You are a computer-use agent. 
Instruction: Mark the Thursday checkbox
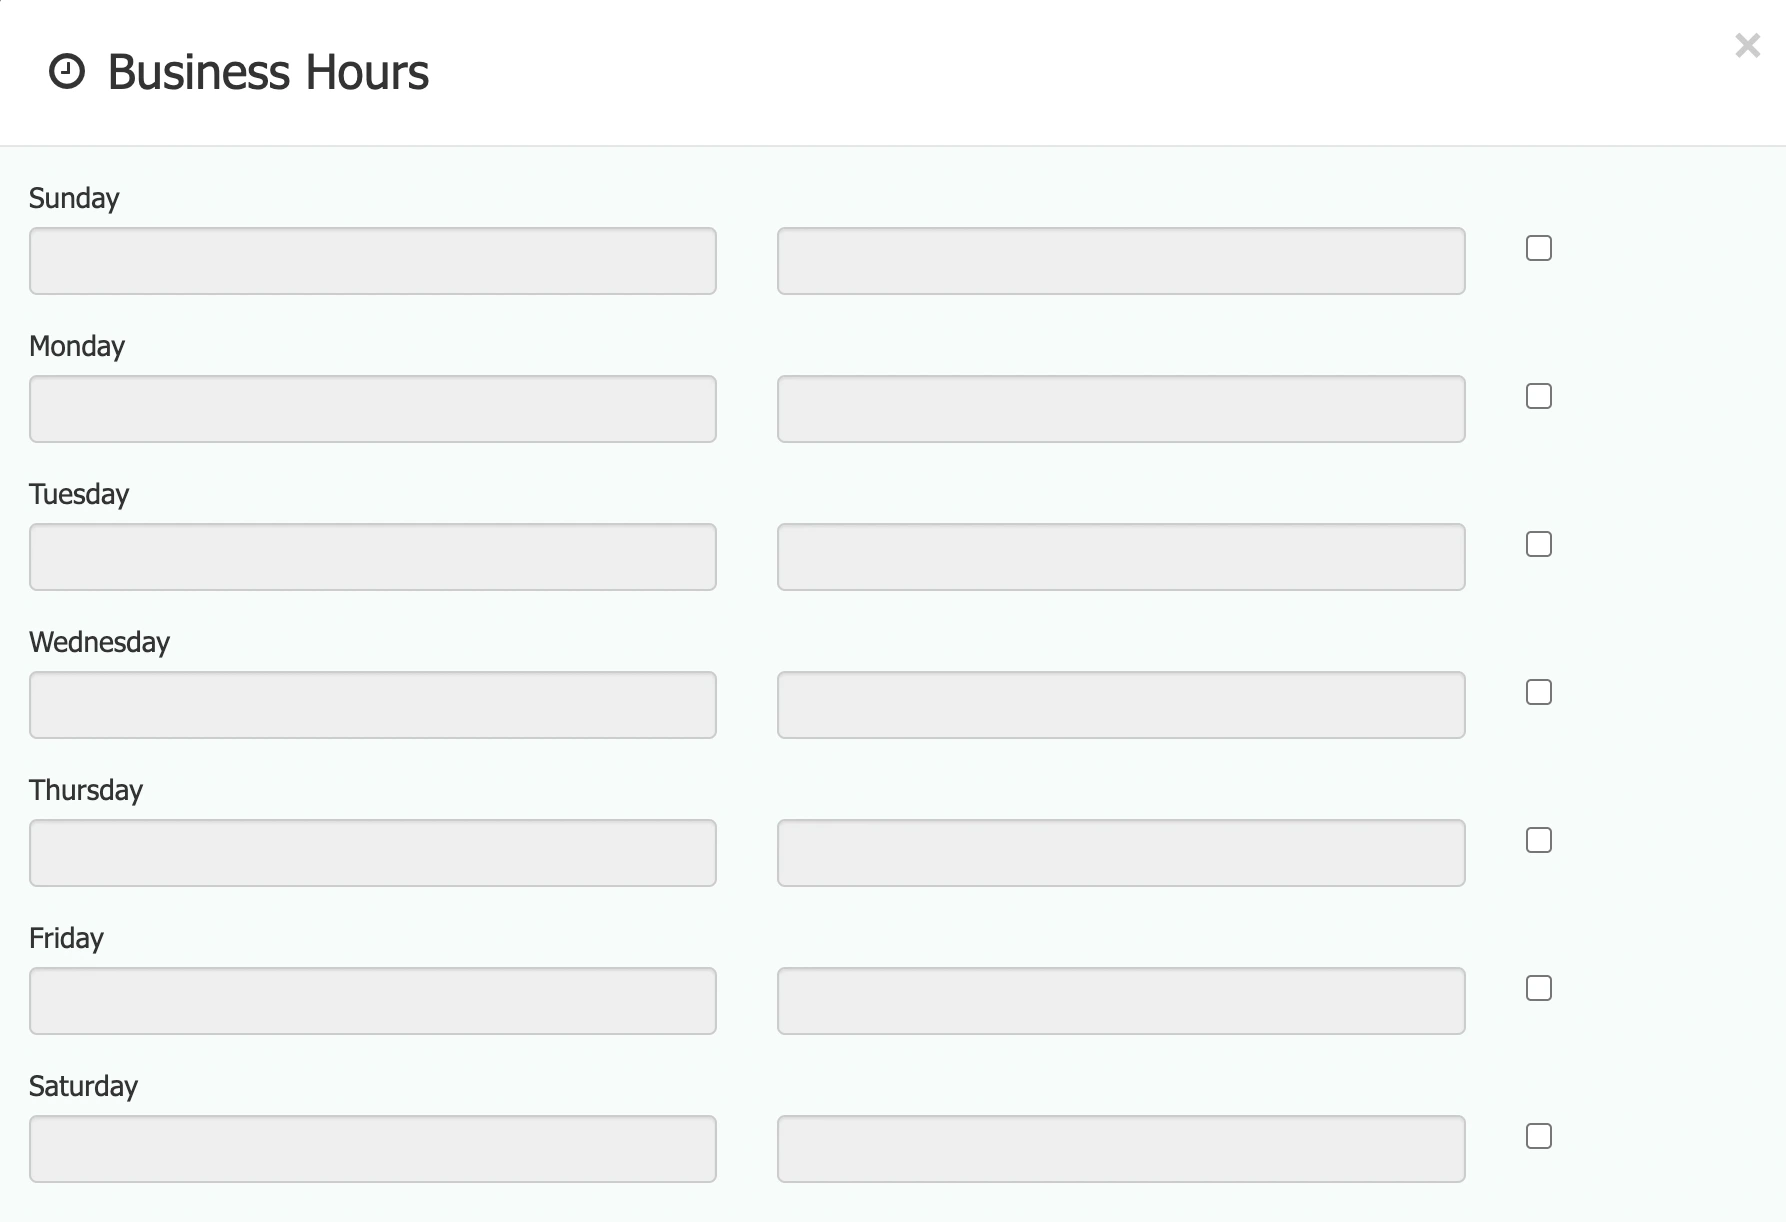tap(1539, 840)
